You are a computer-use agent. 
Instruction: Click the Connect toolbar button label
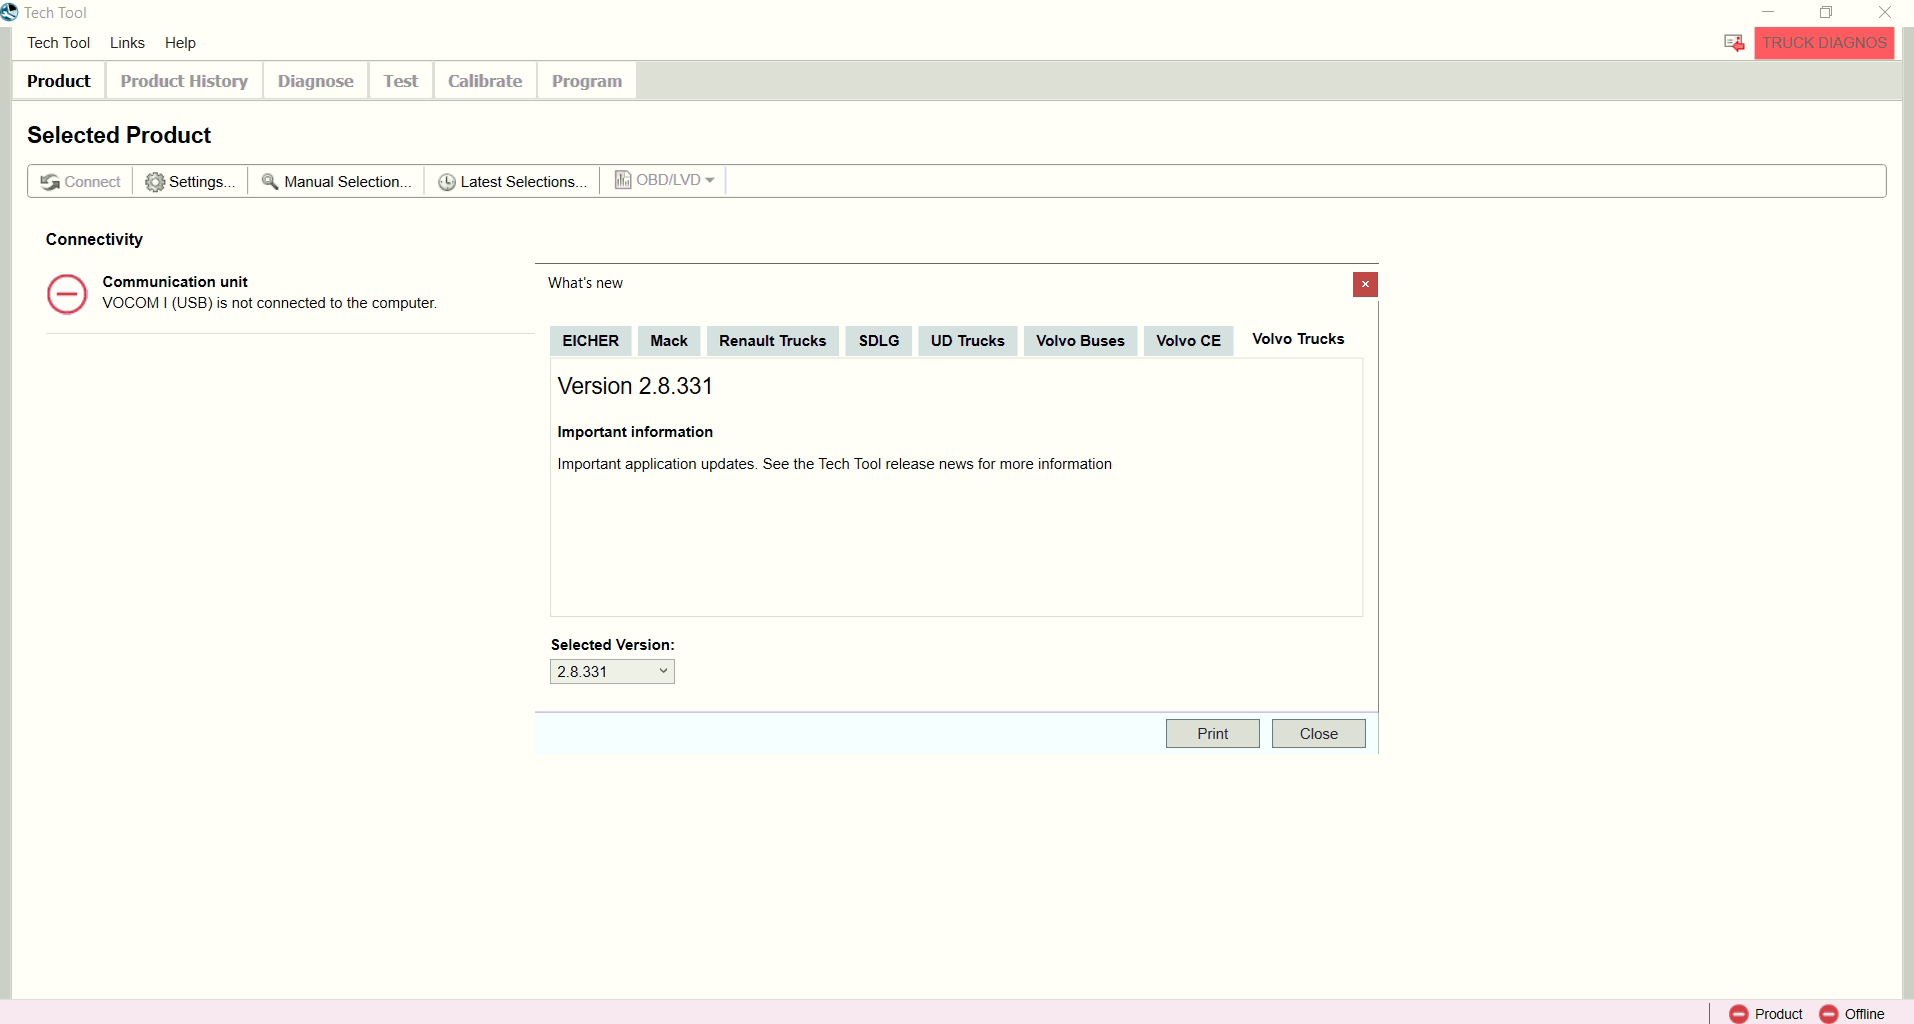click(92, 182)
